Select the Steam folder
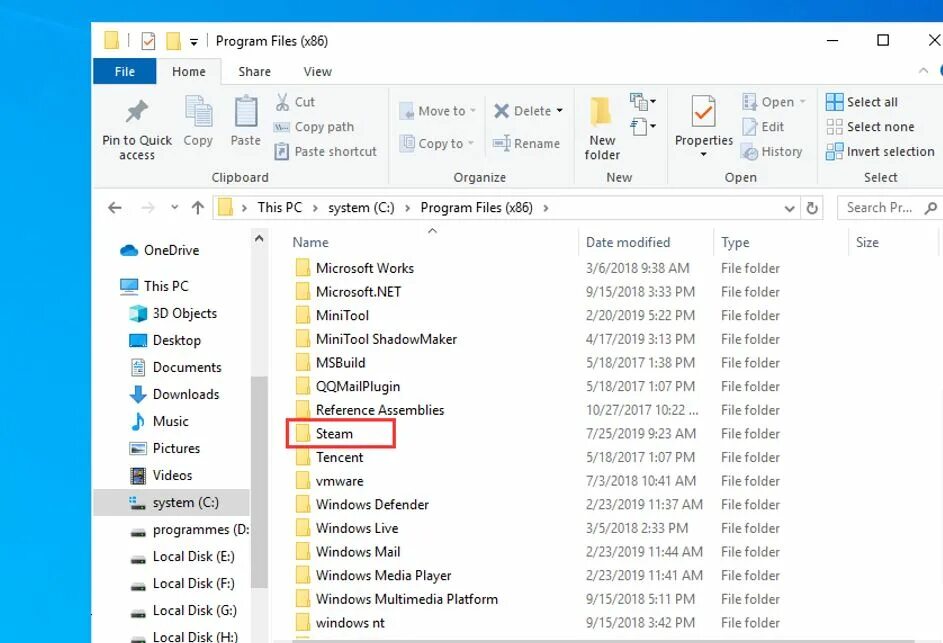 334,434
